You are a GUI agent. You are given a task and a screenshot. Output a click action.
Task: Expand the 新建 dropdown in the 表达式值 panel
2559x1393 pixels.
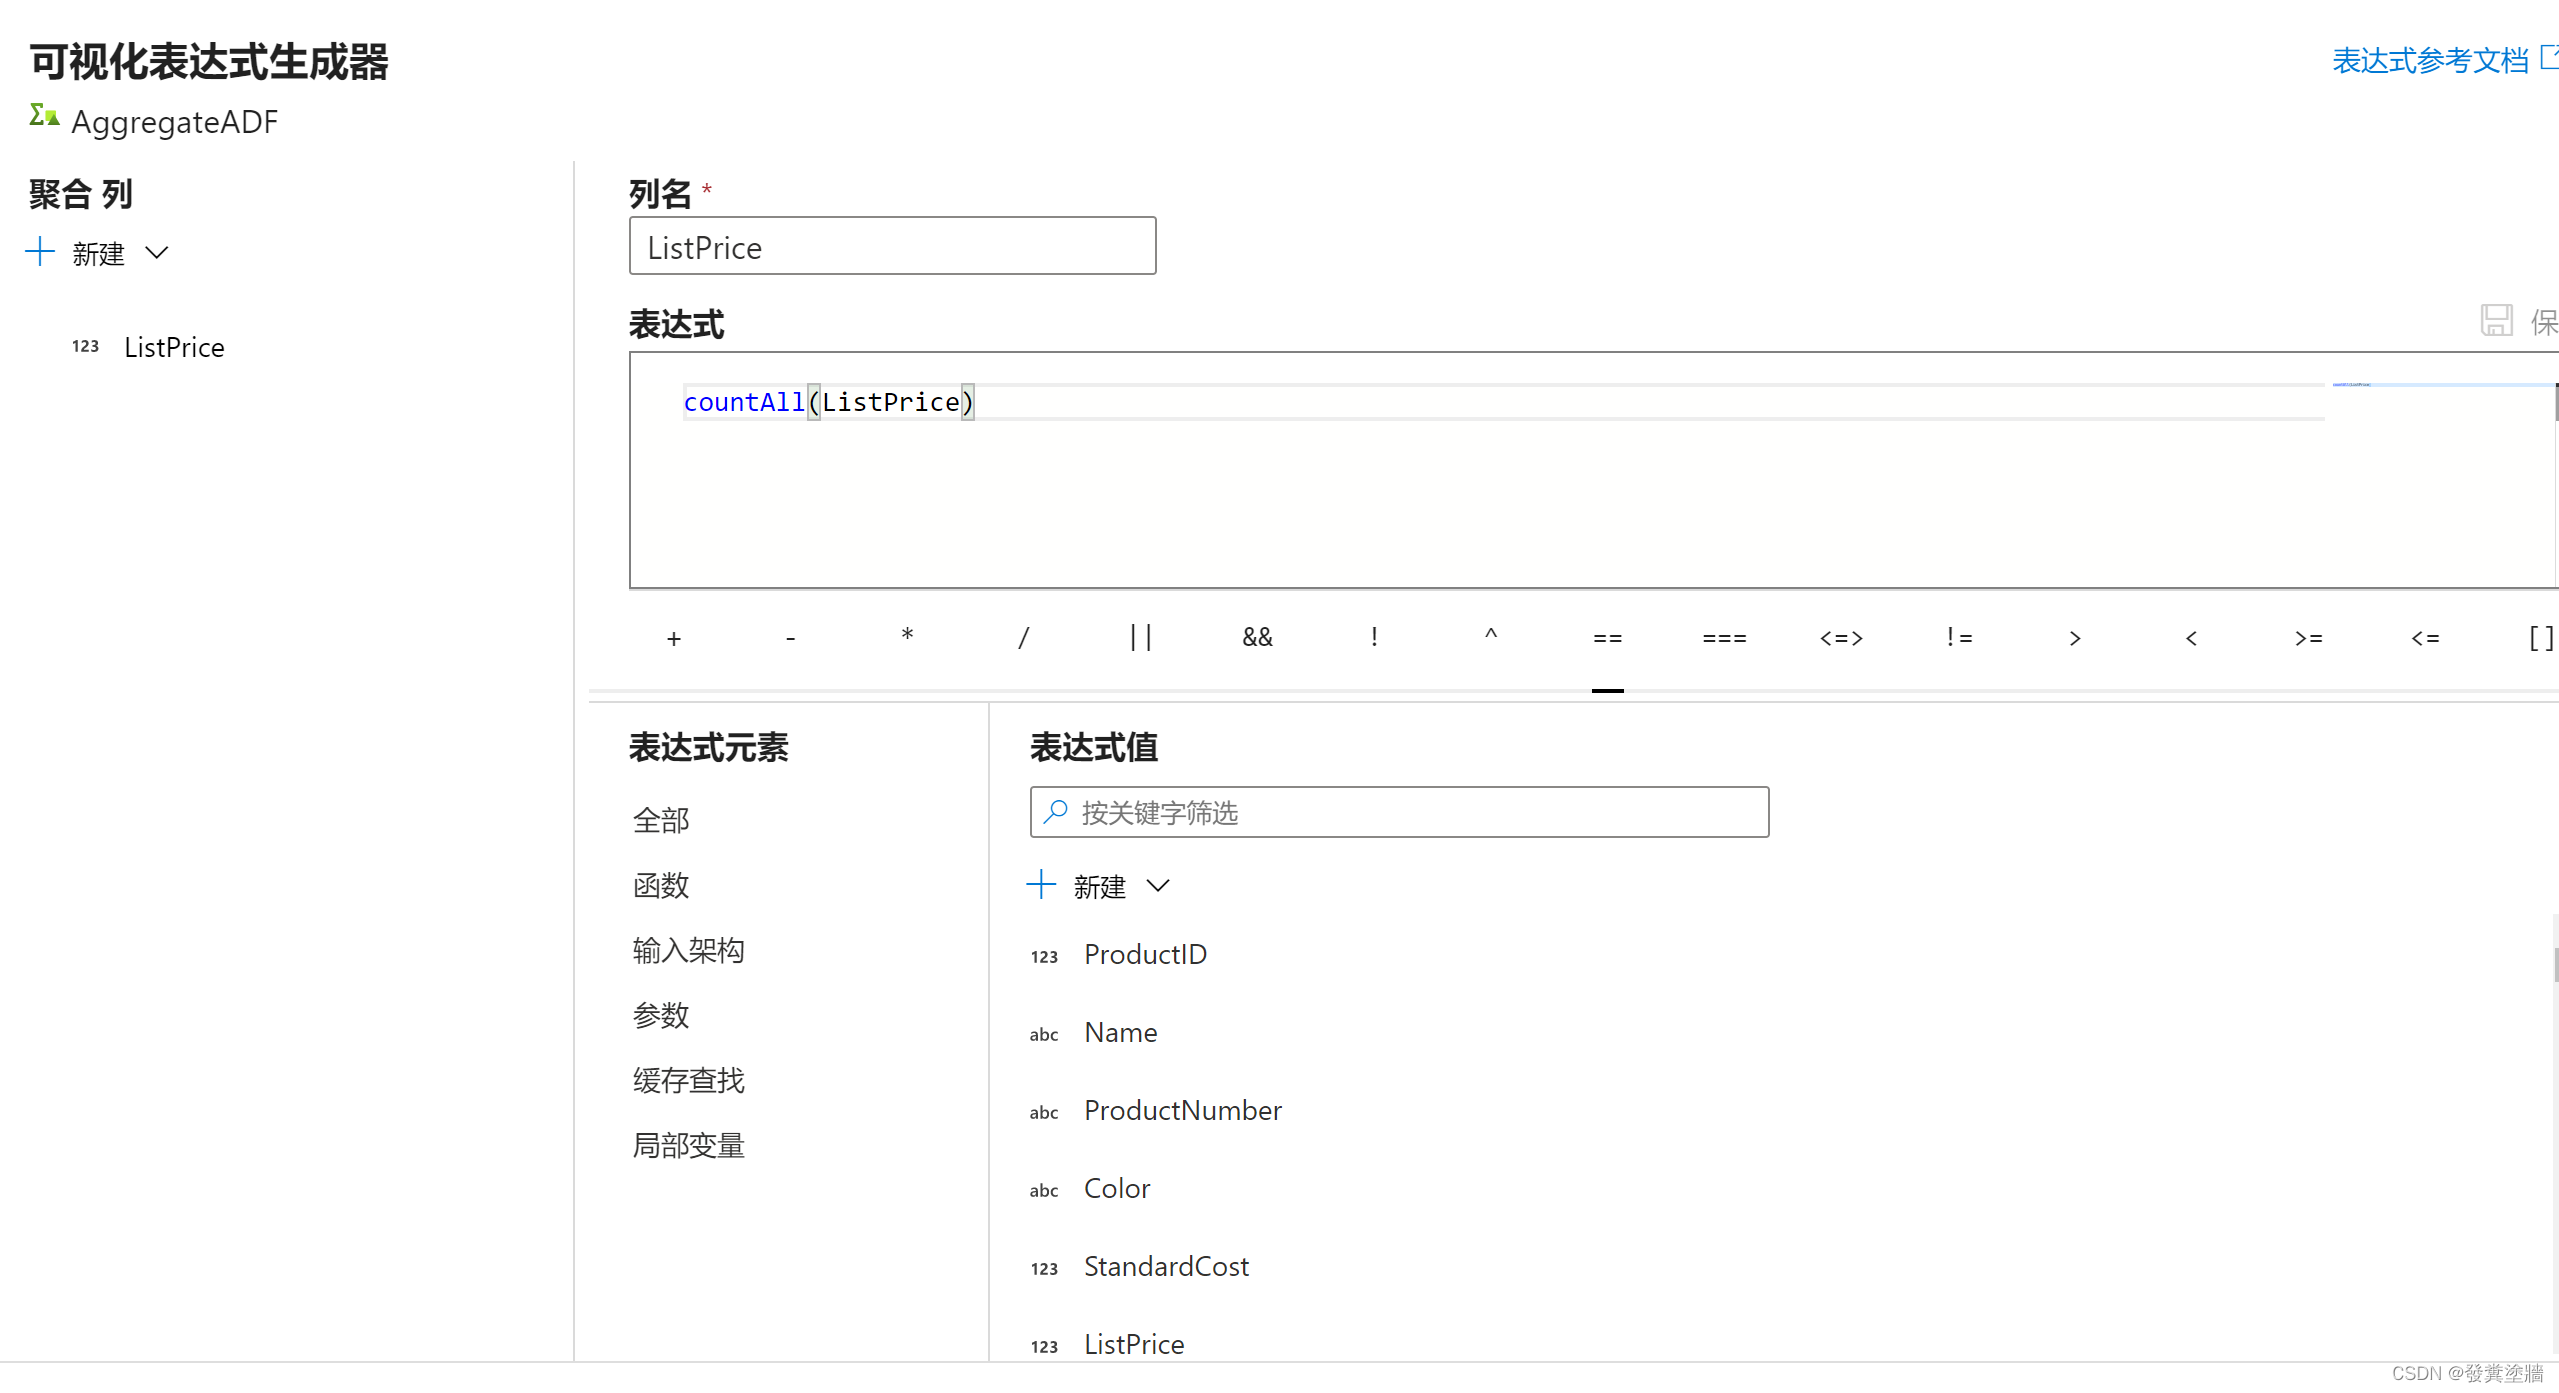coord(1158,886)
